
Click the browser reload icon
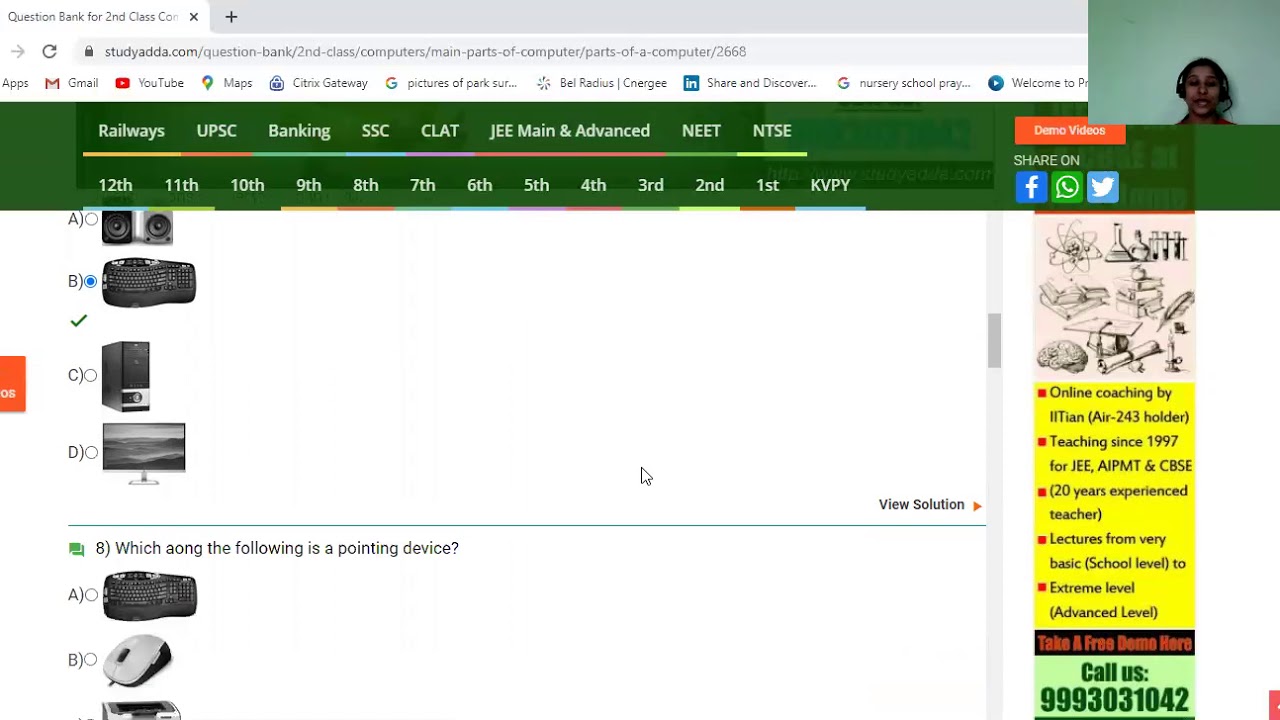(49, 51)
